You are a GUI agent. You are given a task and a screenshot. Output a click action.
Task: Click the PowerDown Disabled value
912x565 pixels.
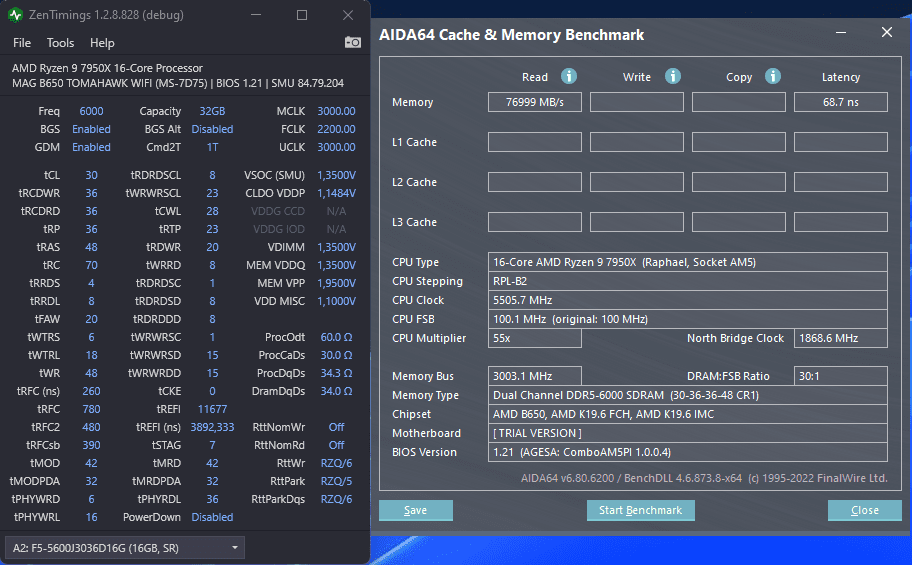pyautogui.click(x=212, y=517)
